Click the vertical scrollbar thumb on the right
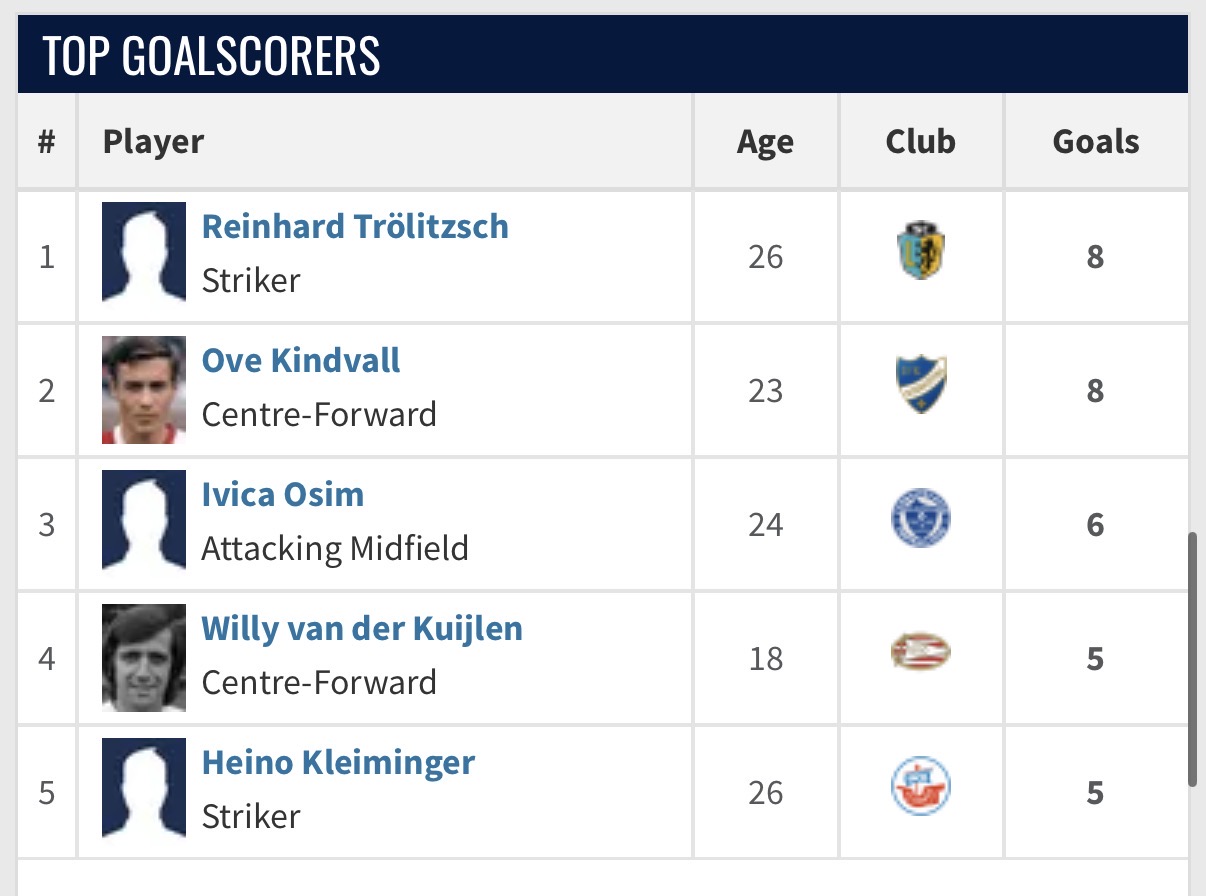This screenshot has height=896, width=1206. (x=1192, y=660)
